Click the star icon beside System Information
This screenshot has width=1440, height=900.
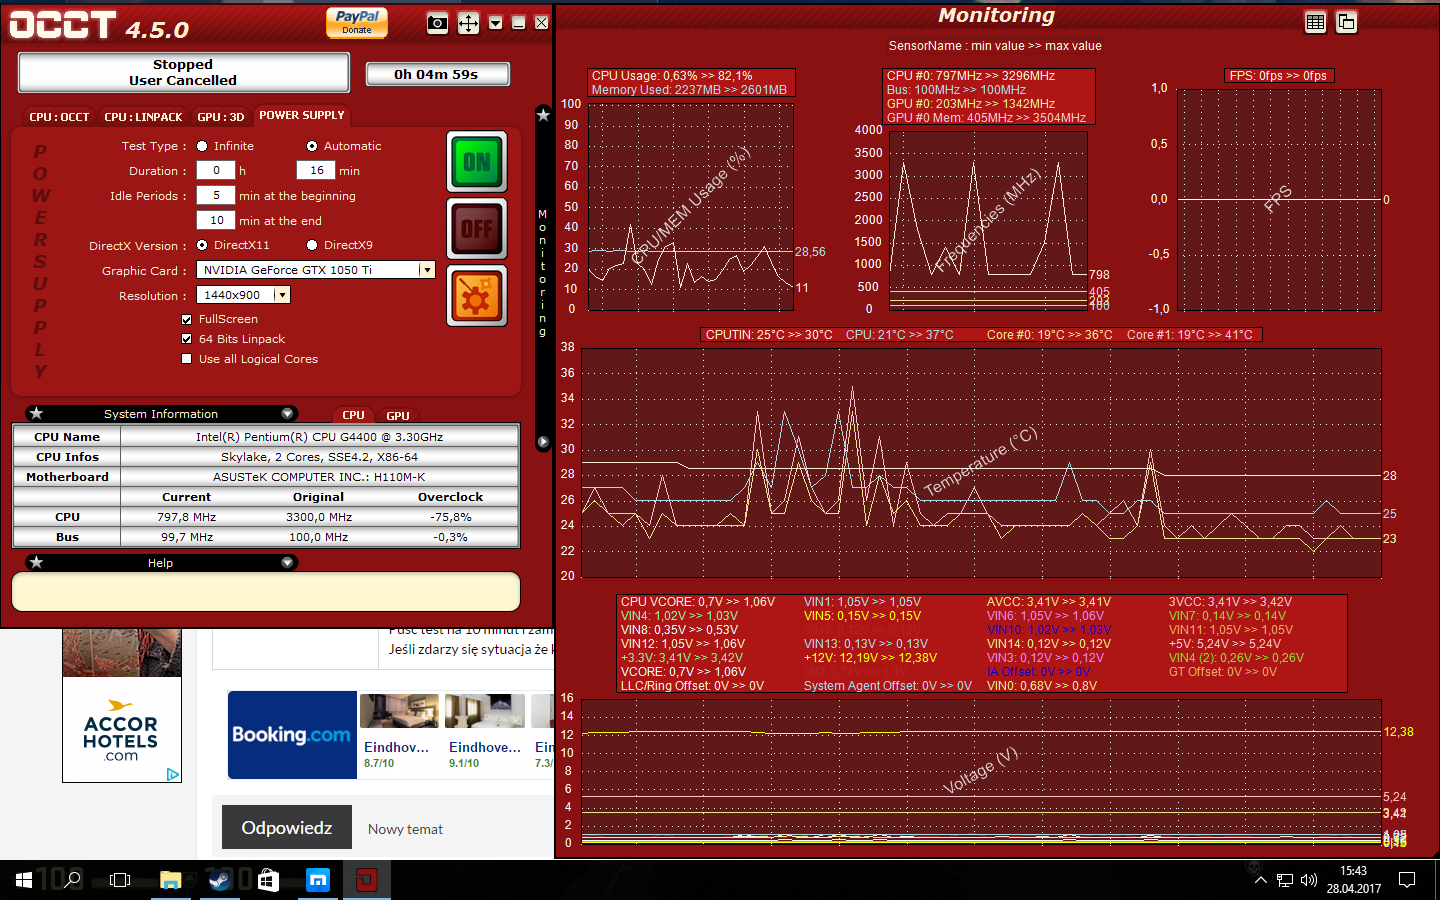pos(36,413)
